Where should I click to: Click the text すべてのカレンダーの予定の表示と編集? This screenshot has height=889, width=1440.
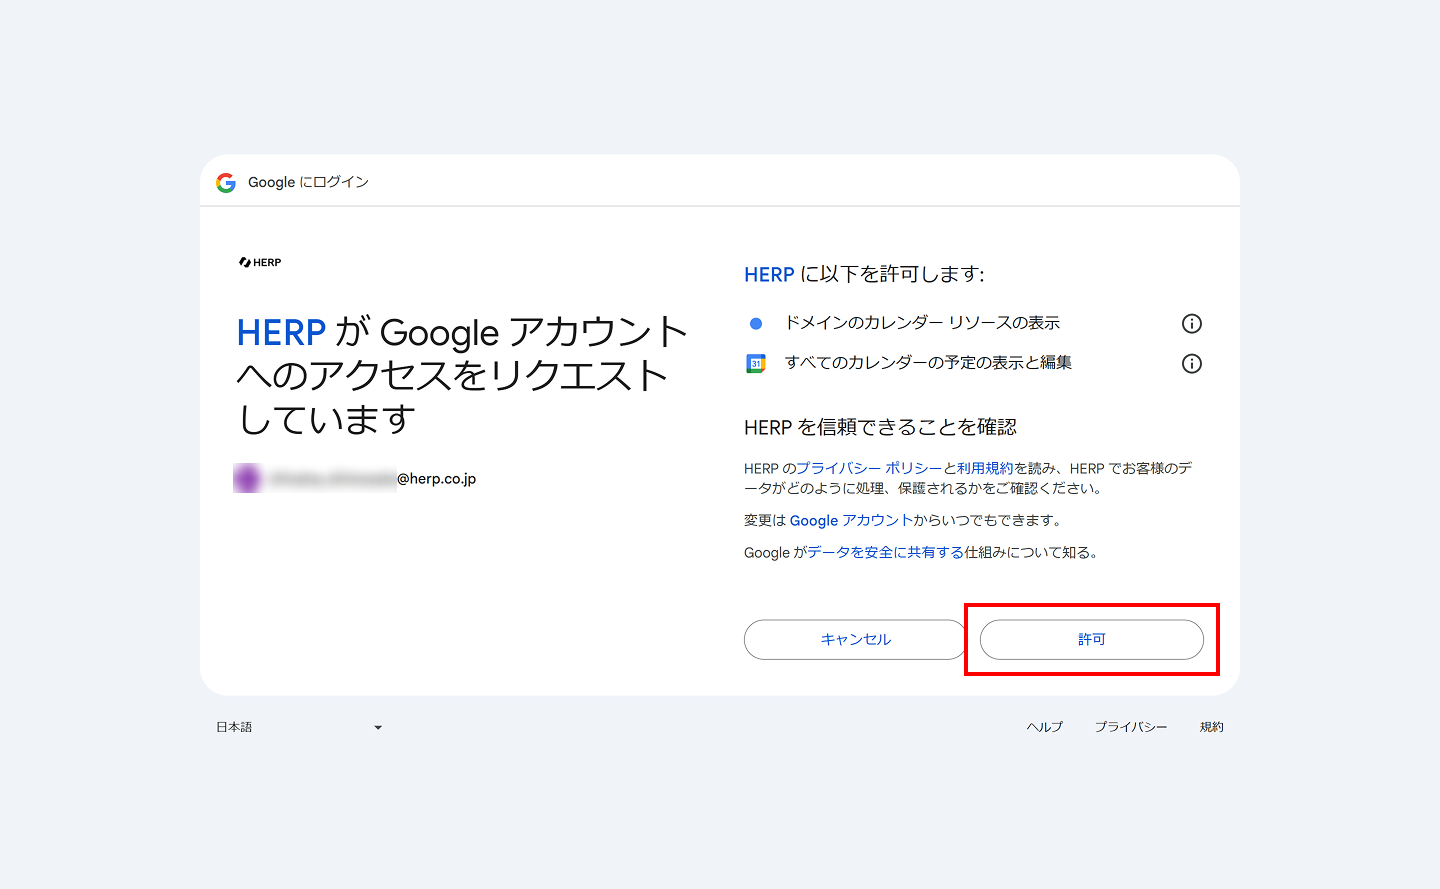coord(928,363)
